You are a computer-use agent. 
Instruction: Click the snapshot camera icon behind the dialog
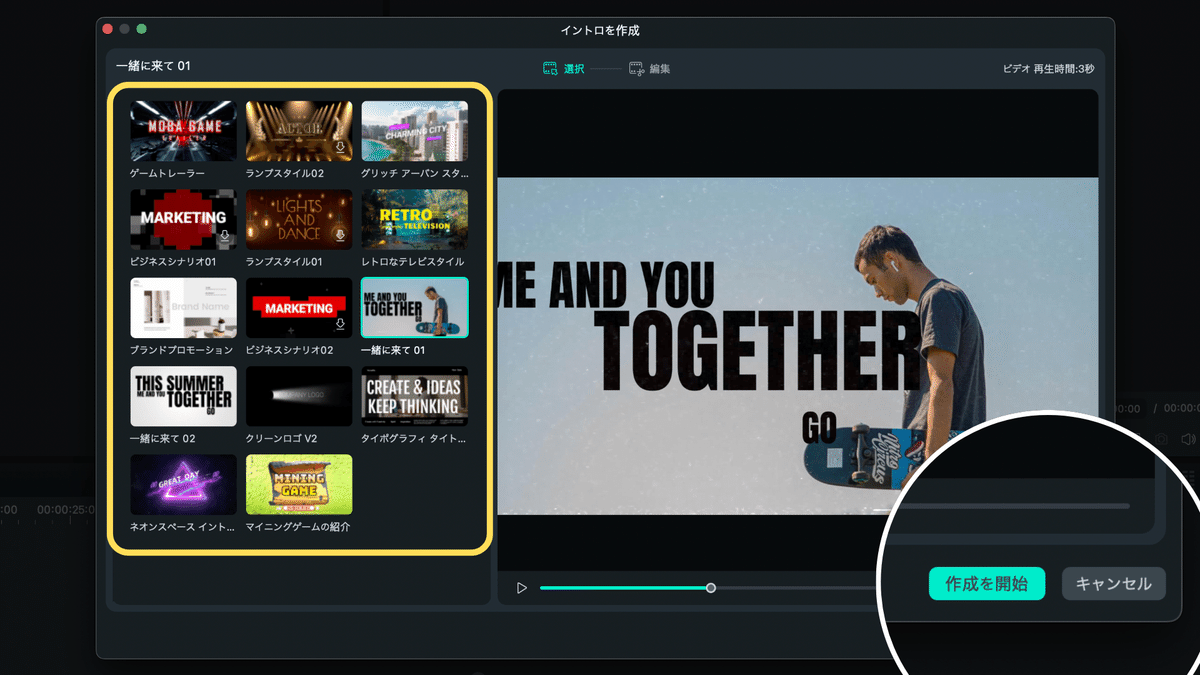[1162, 439]
